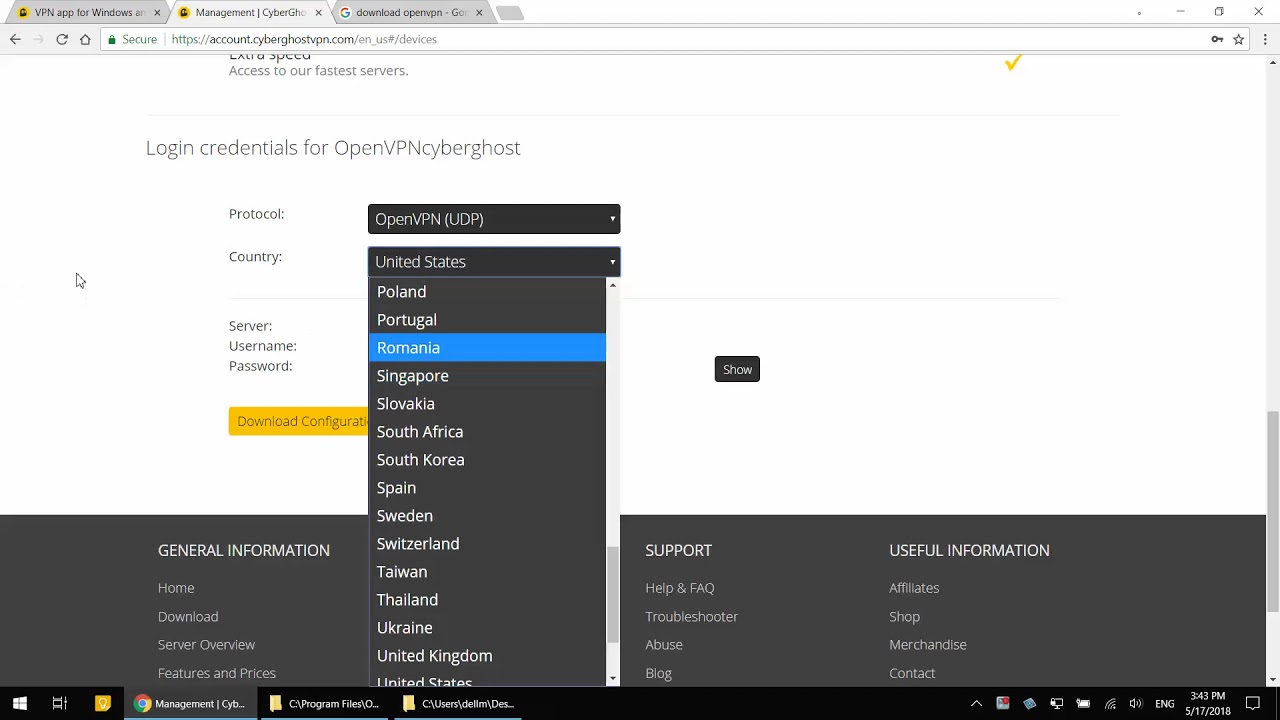
Task: Open Features and Prices link
Action: tap(217, 673)
